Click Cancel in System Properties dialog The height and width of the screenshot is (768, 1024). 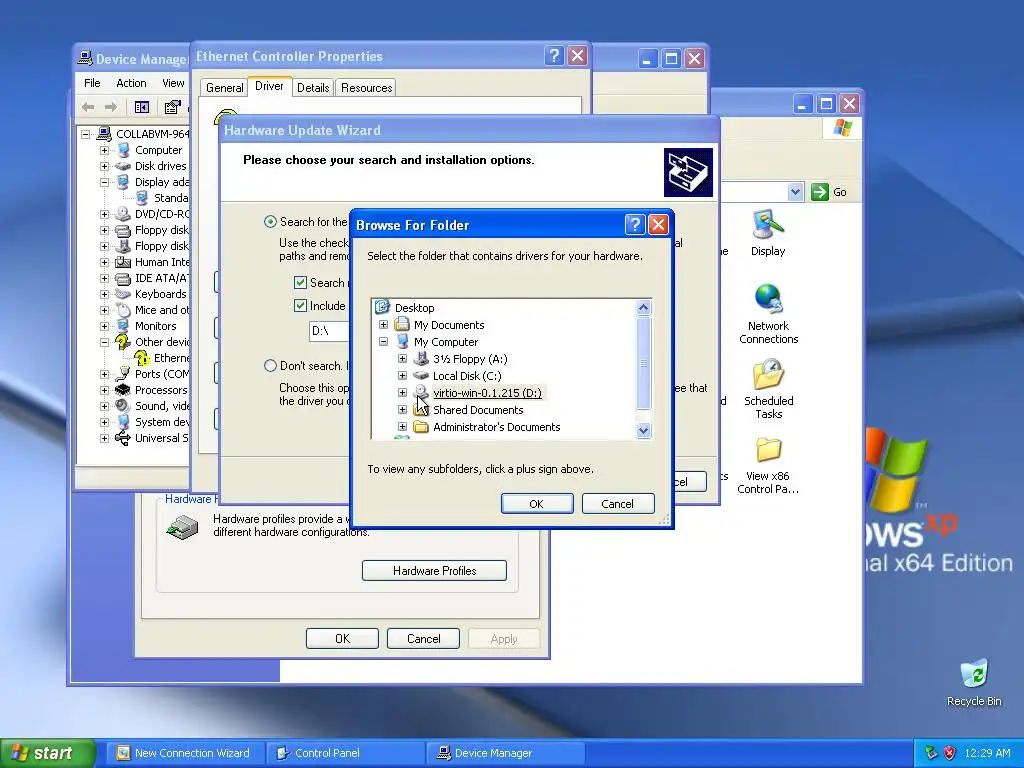(x=423, y=639)
